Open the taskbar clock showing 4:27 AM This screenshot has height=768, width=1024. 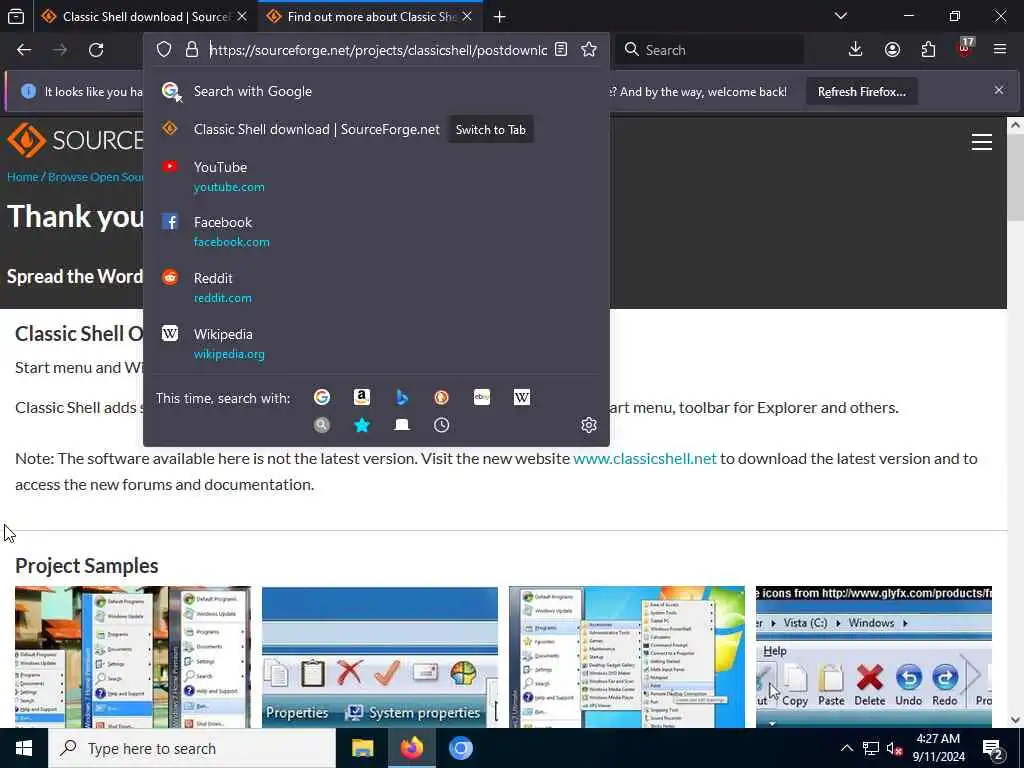pyautogui.click(x=938, y=748)
